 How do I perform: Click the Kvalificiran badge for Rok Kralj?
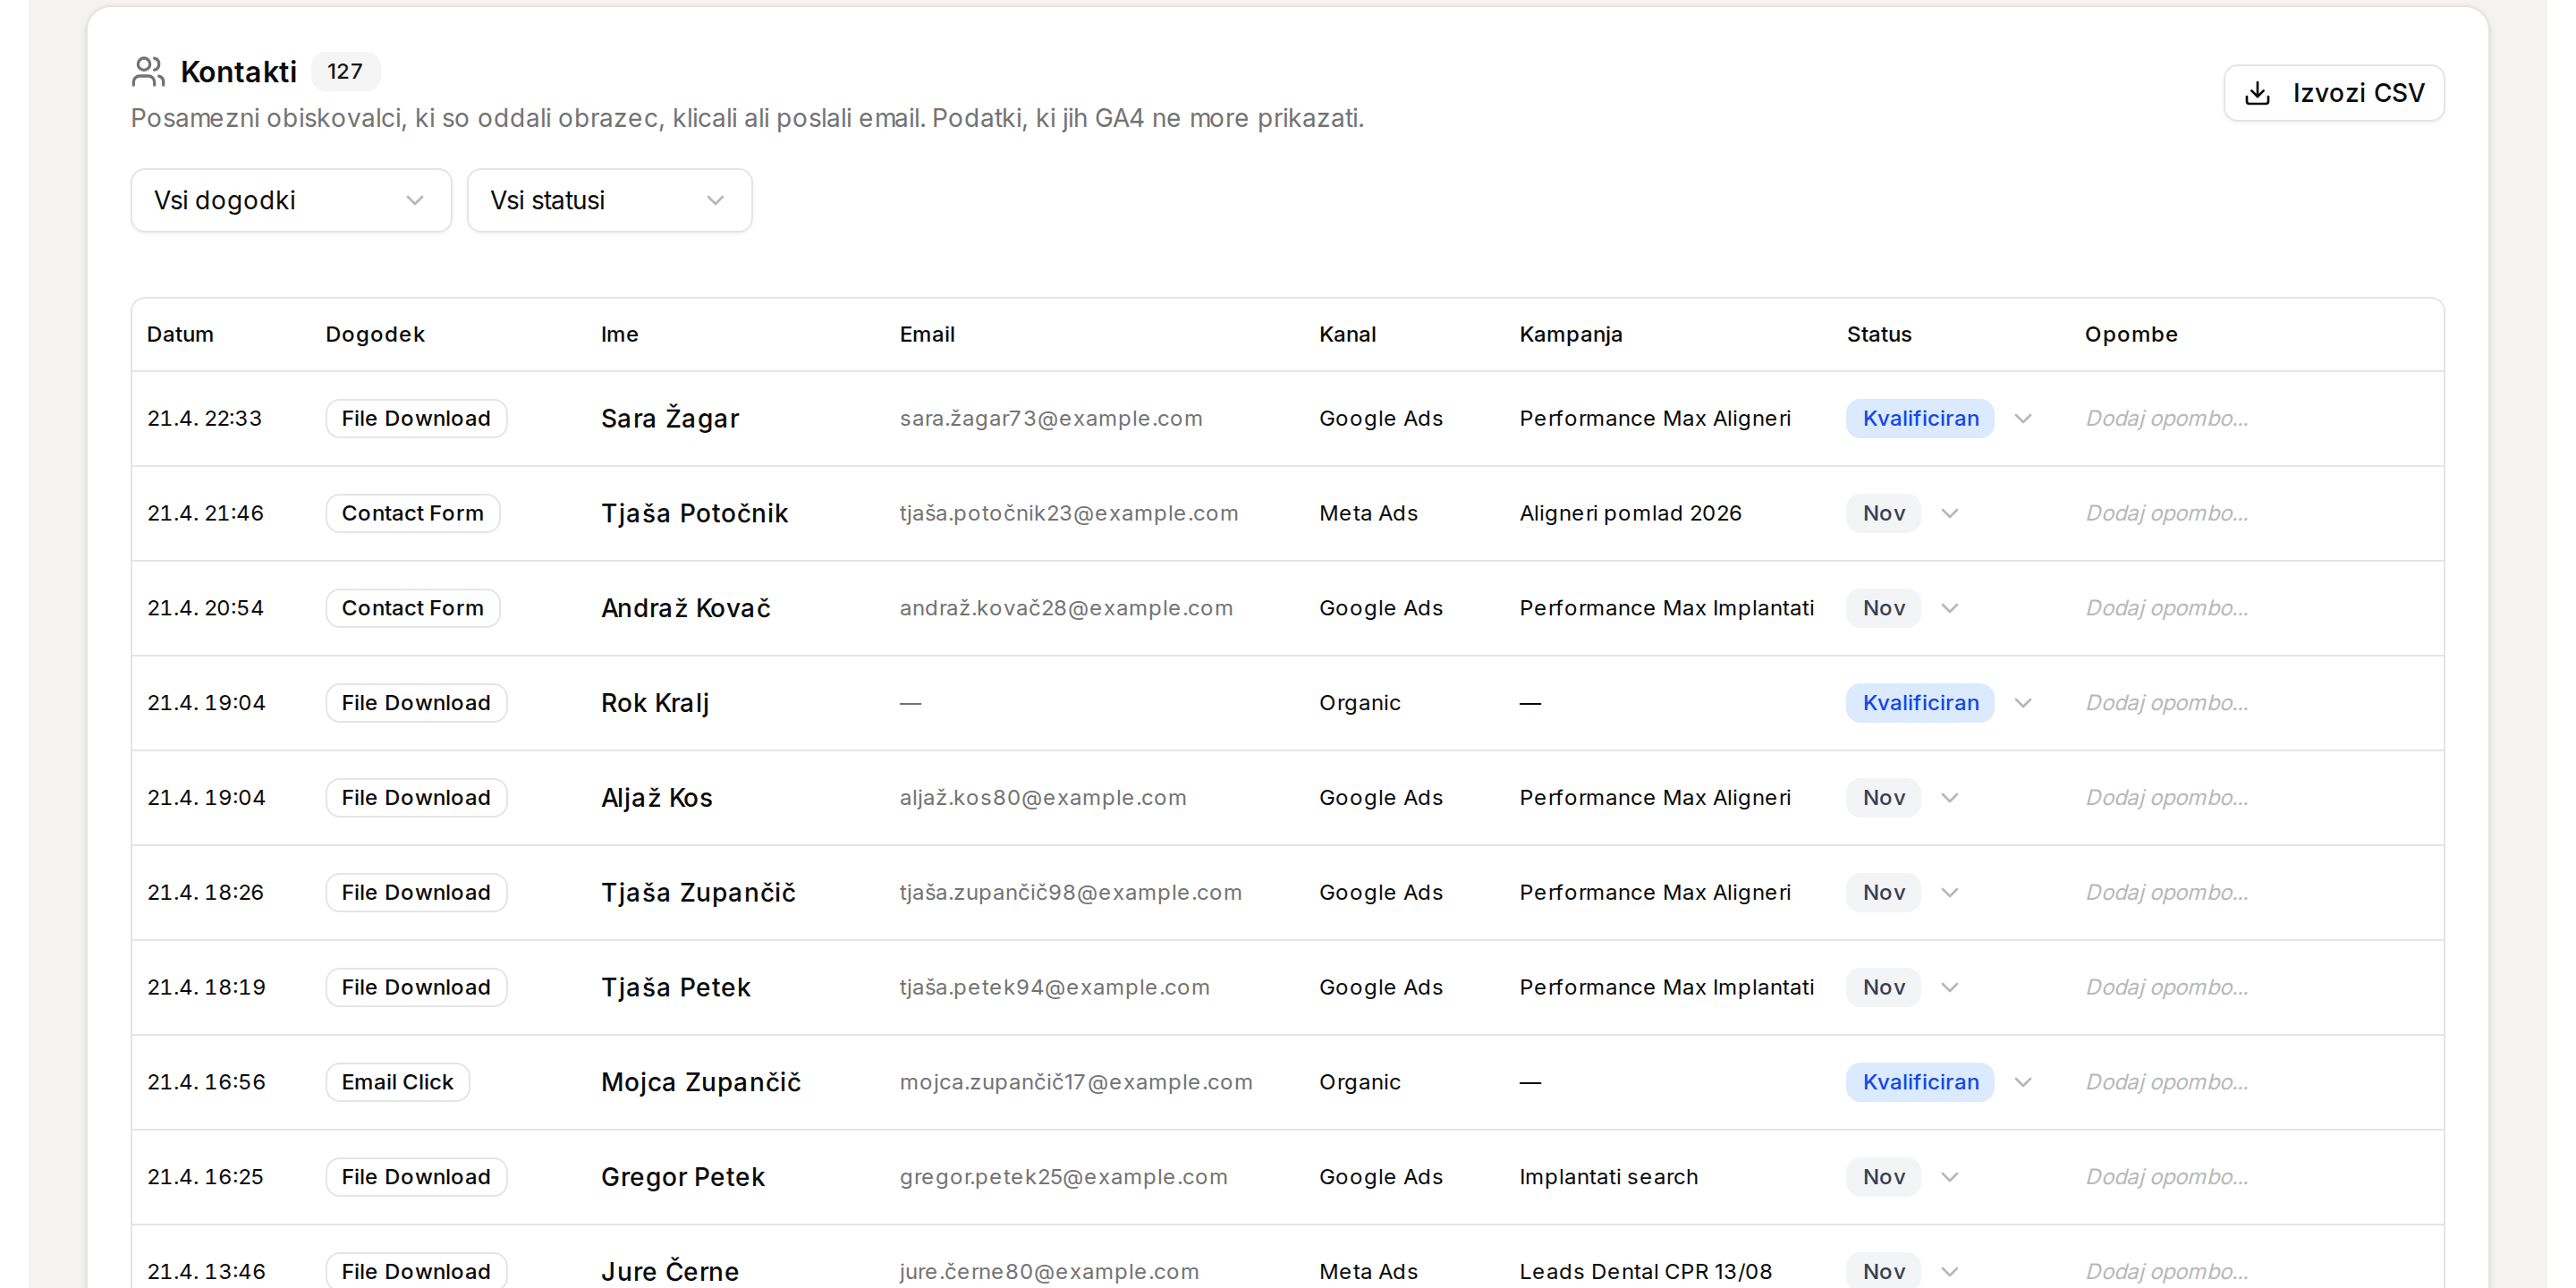pyautogui.click(x=1920, y=703)
